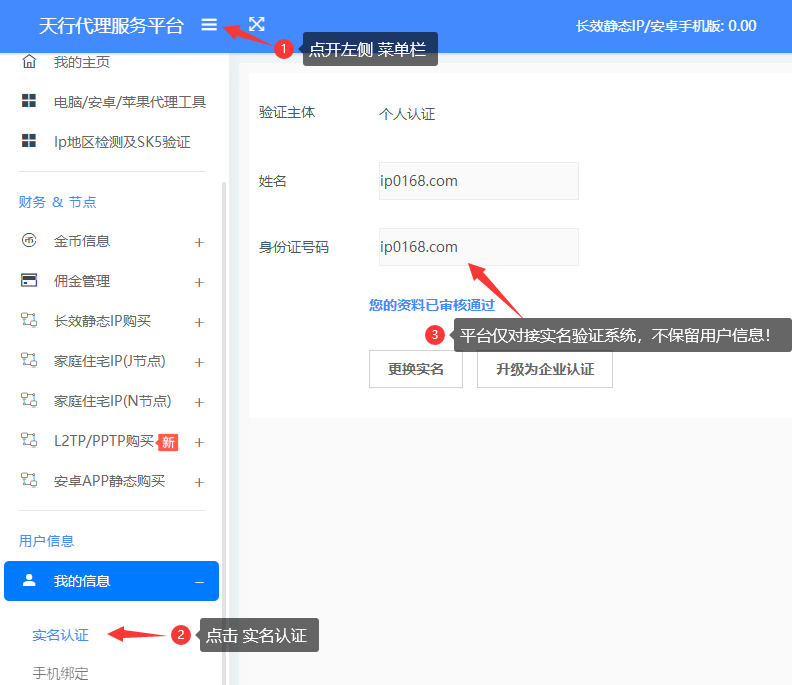This screenshot has height=685, width=792.
Task: Click the grid icon beside 电脑/安卓/苹果代理工具
Action: click(29, 101)
